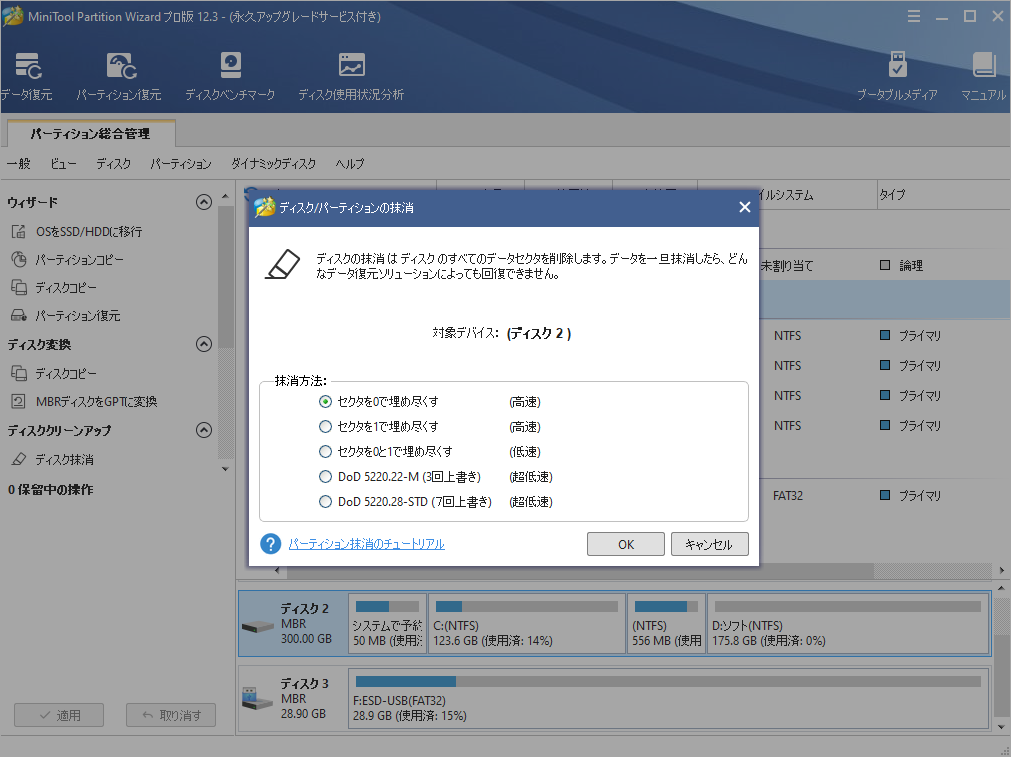Click the ディスク抹消 eraser icon in sidebar
The width and height of the screenshot is (1011, 757).
click(x=19, y=459)
